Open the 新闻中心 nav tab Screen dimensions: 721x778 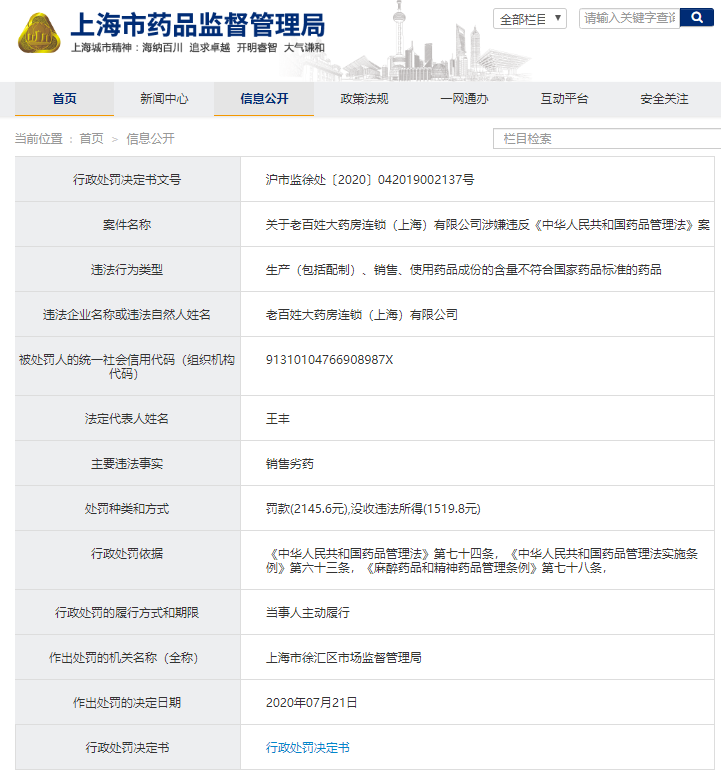(164, 99)
